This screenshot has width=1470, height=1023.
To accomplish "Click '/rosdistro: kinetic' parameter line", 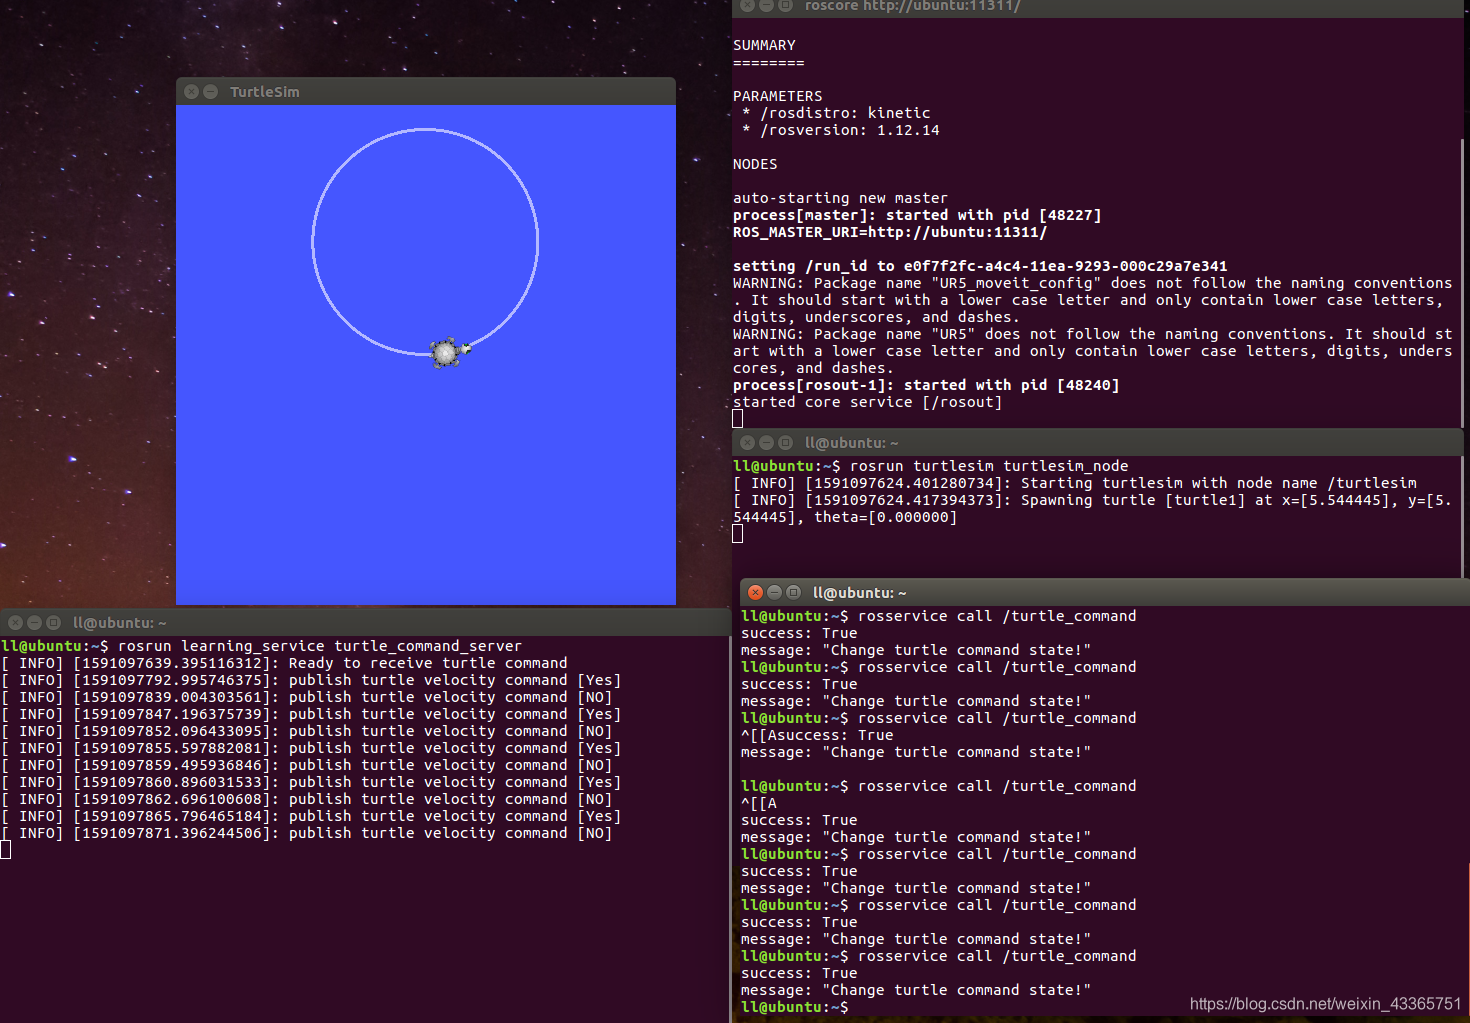I will pyautogui.click(x=836, y=113).
